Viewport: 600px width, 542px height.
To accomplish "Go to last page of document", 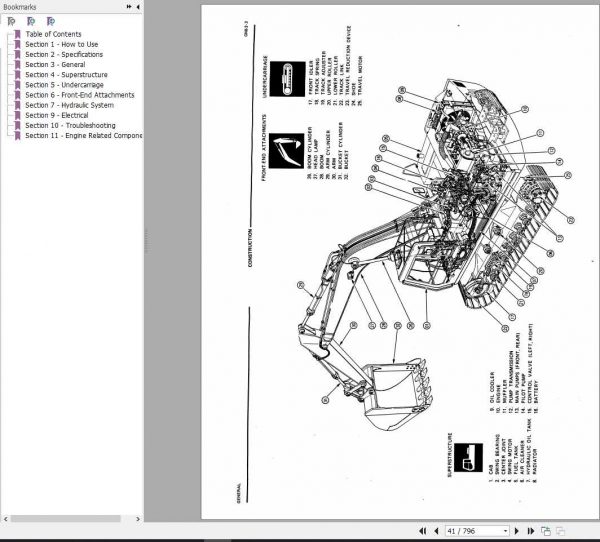I will click(530, 531).
